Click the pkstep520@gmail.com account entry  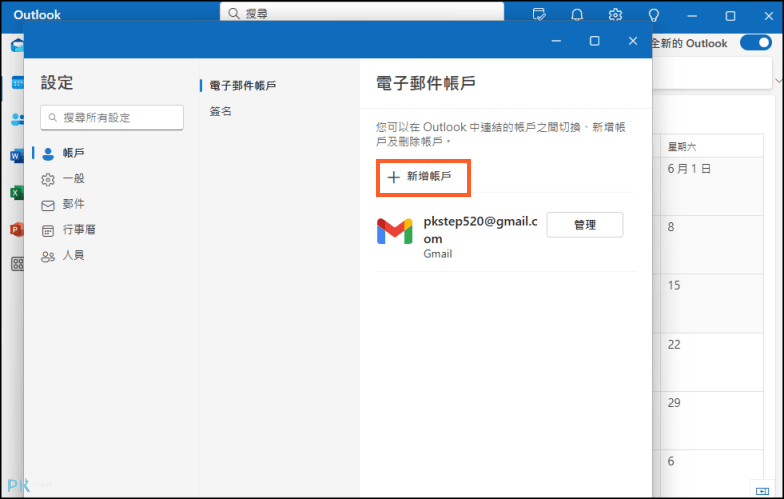pyautogui.click(x=480, y=237)
